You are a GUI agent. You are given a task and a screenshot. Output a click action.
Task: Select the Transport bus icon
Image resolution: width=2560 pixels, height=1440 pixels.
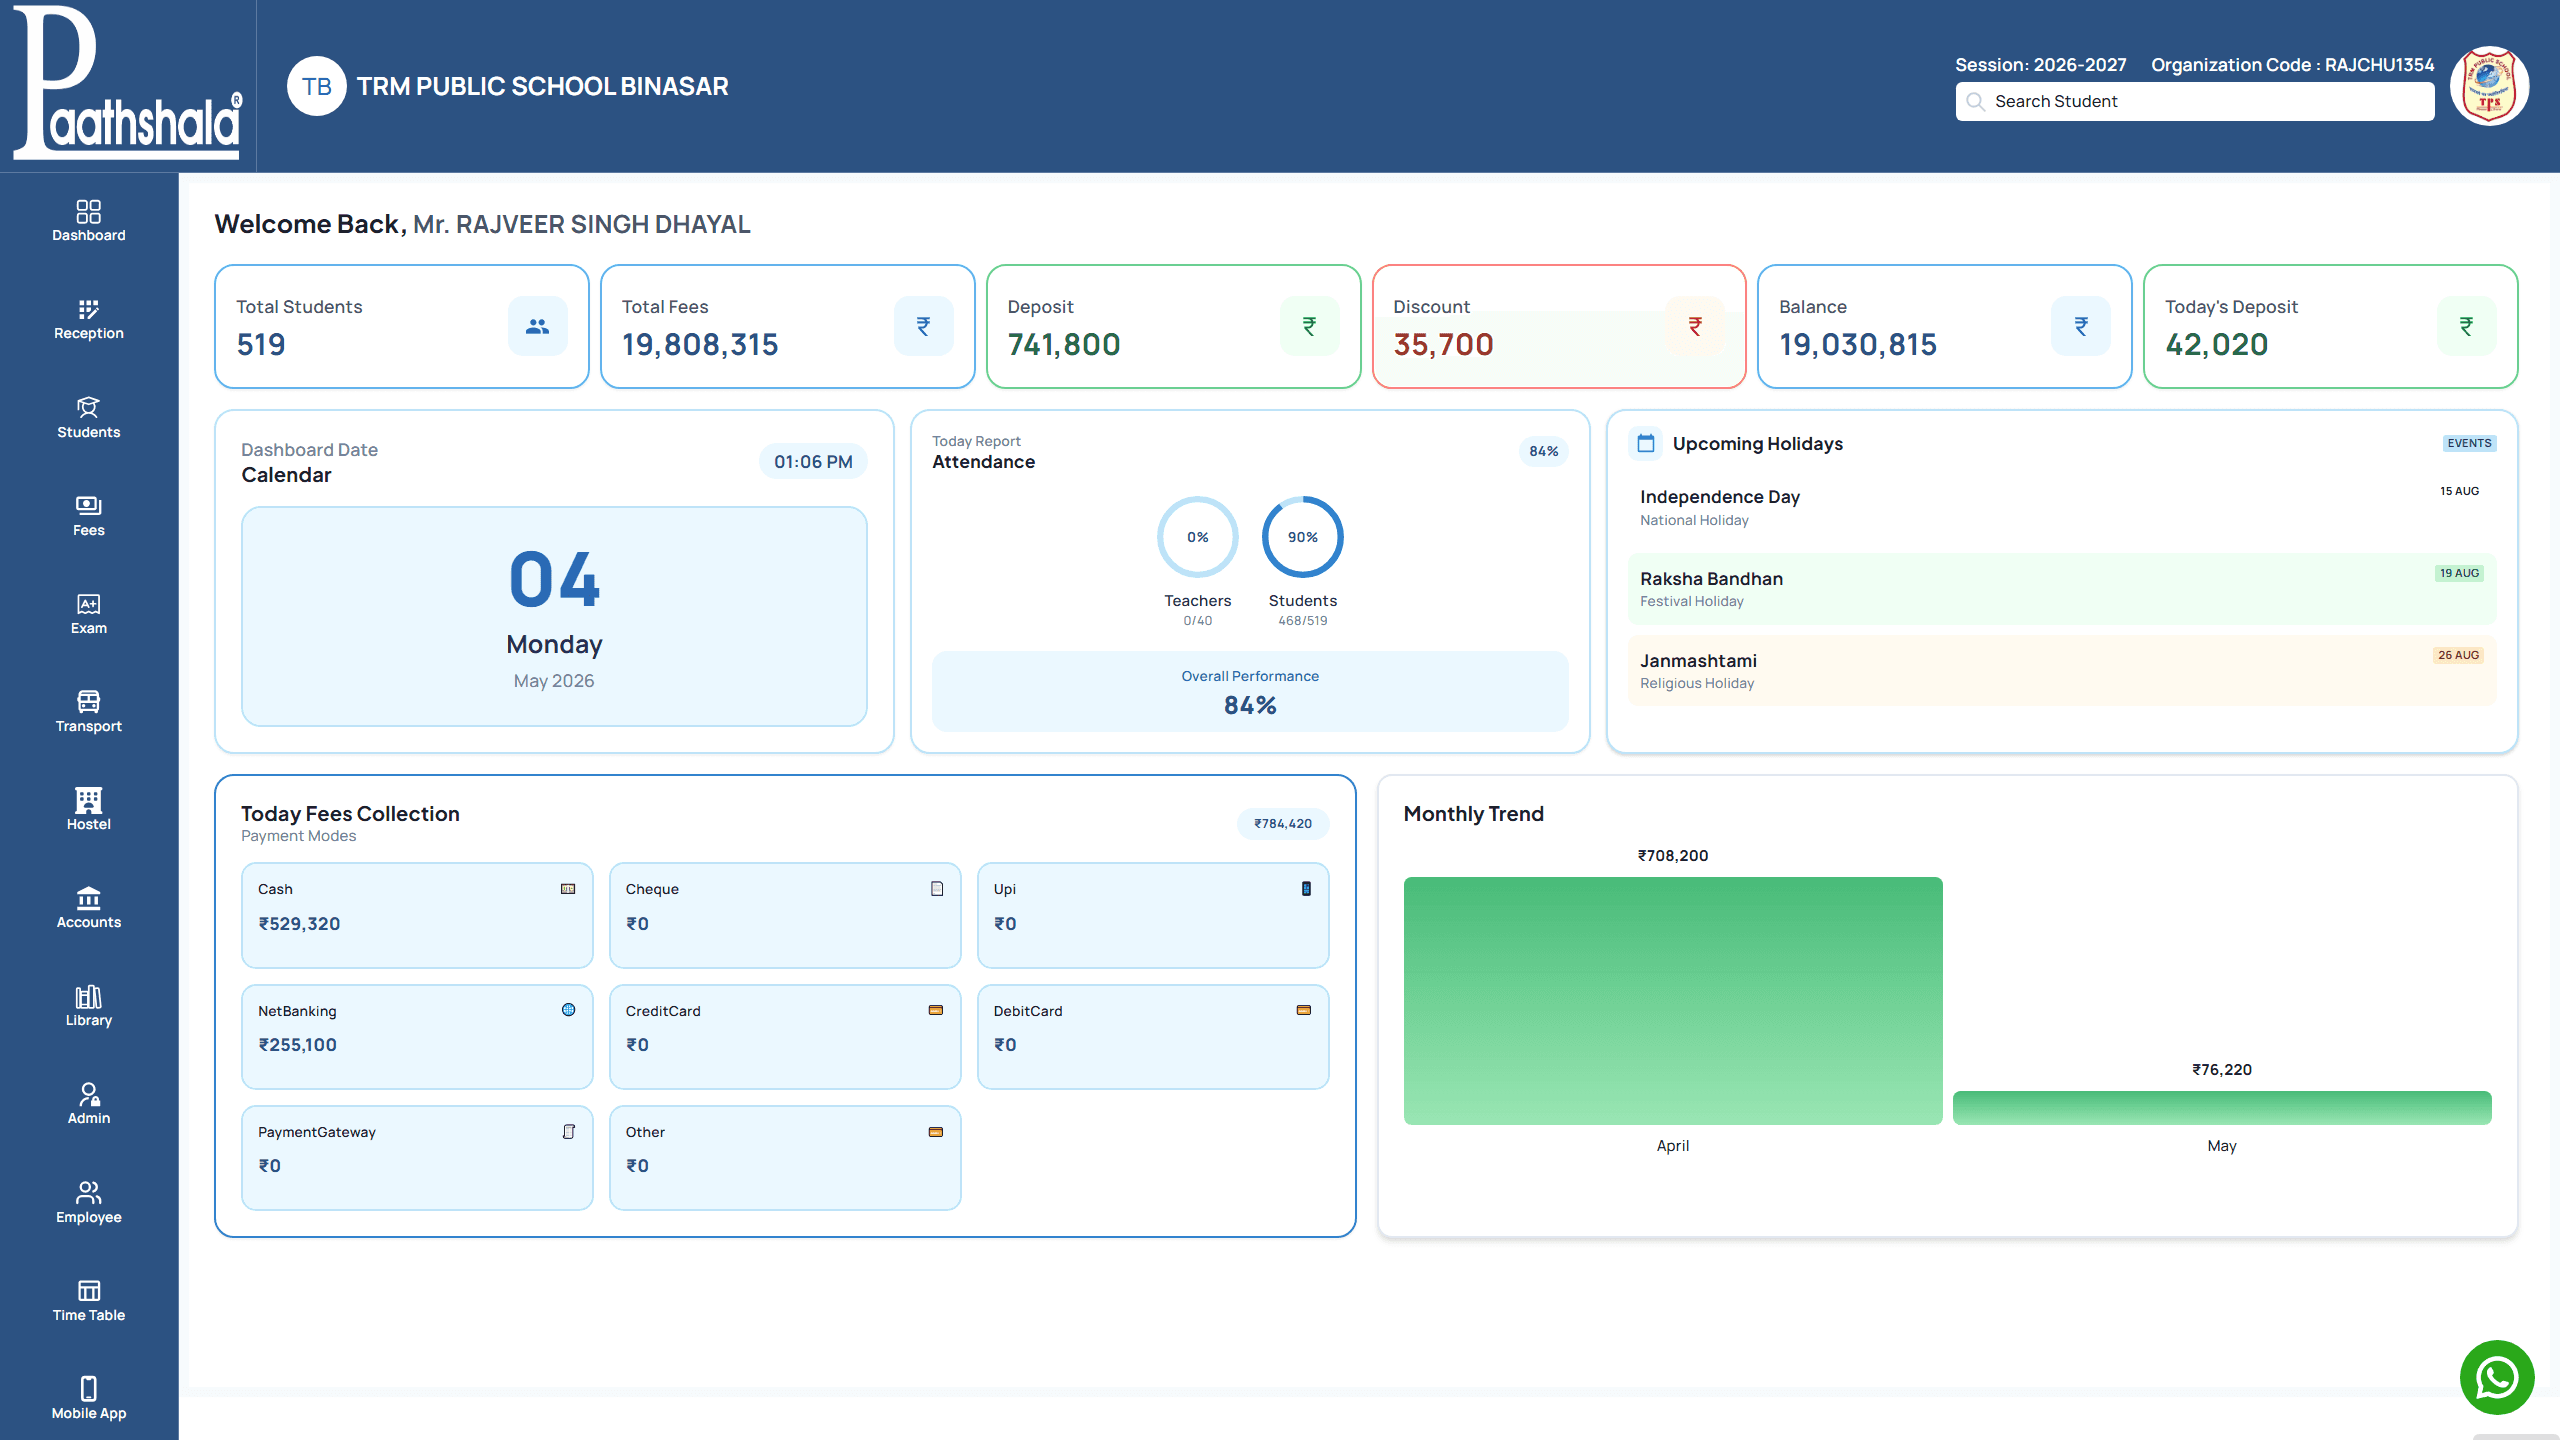88,701
